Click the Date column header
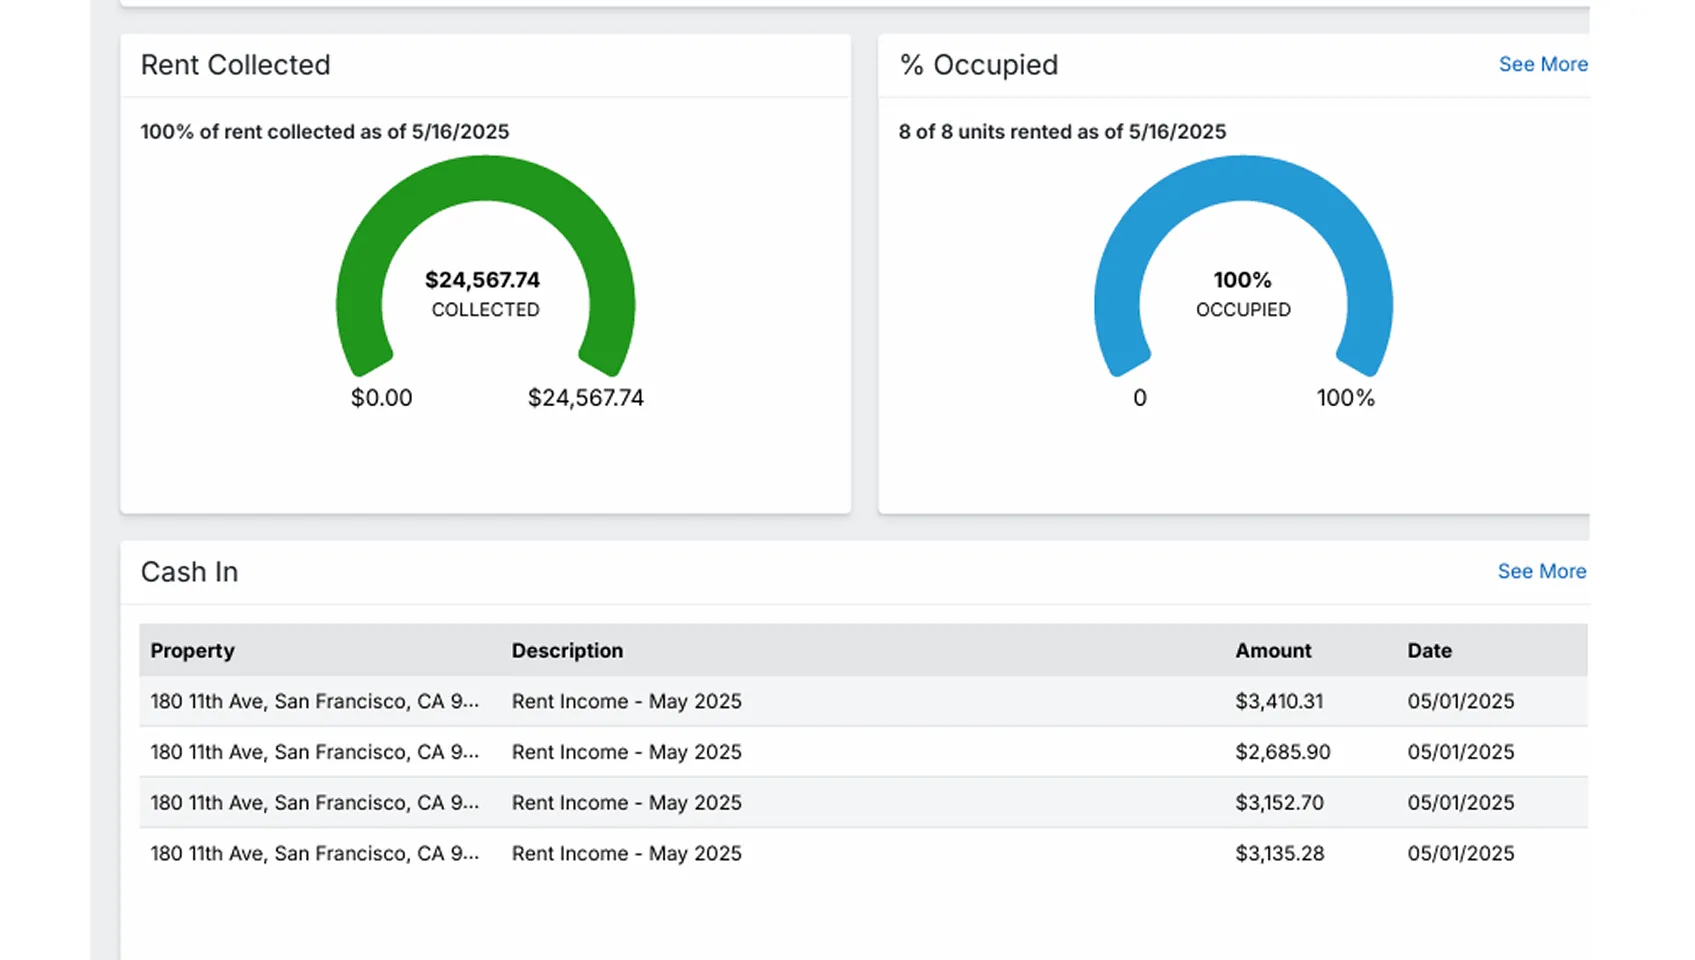 [x=1429, y=650]
